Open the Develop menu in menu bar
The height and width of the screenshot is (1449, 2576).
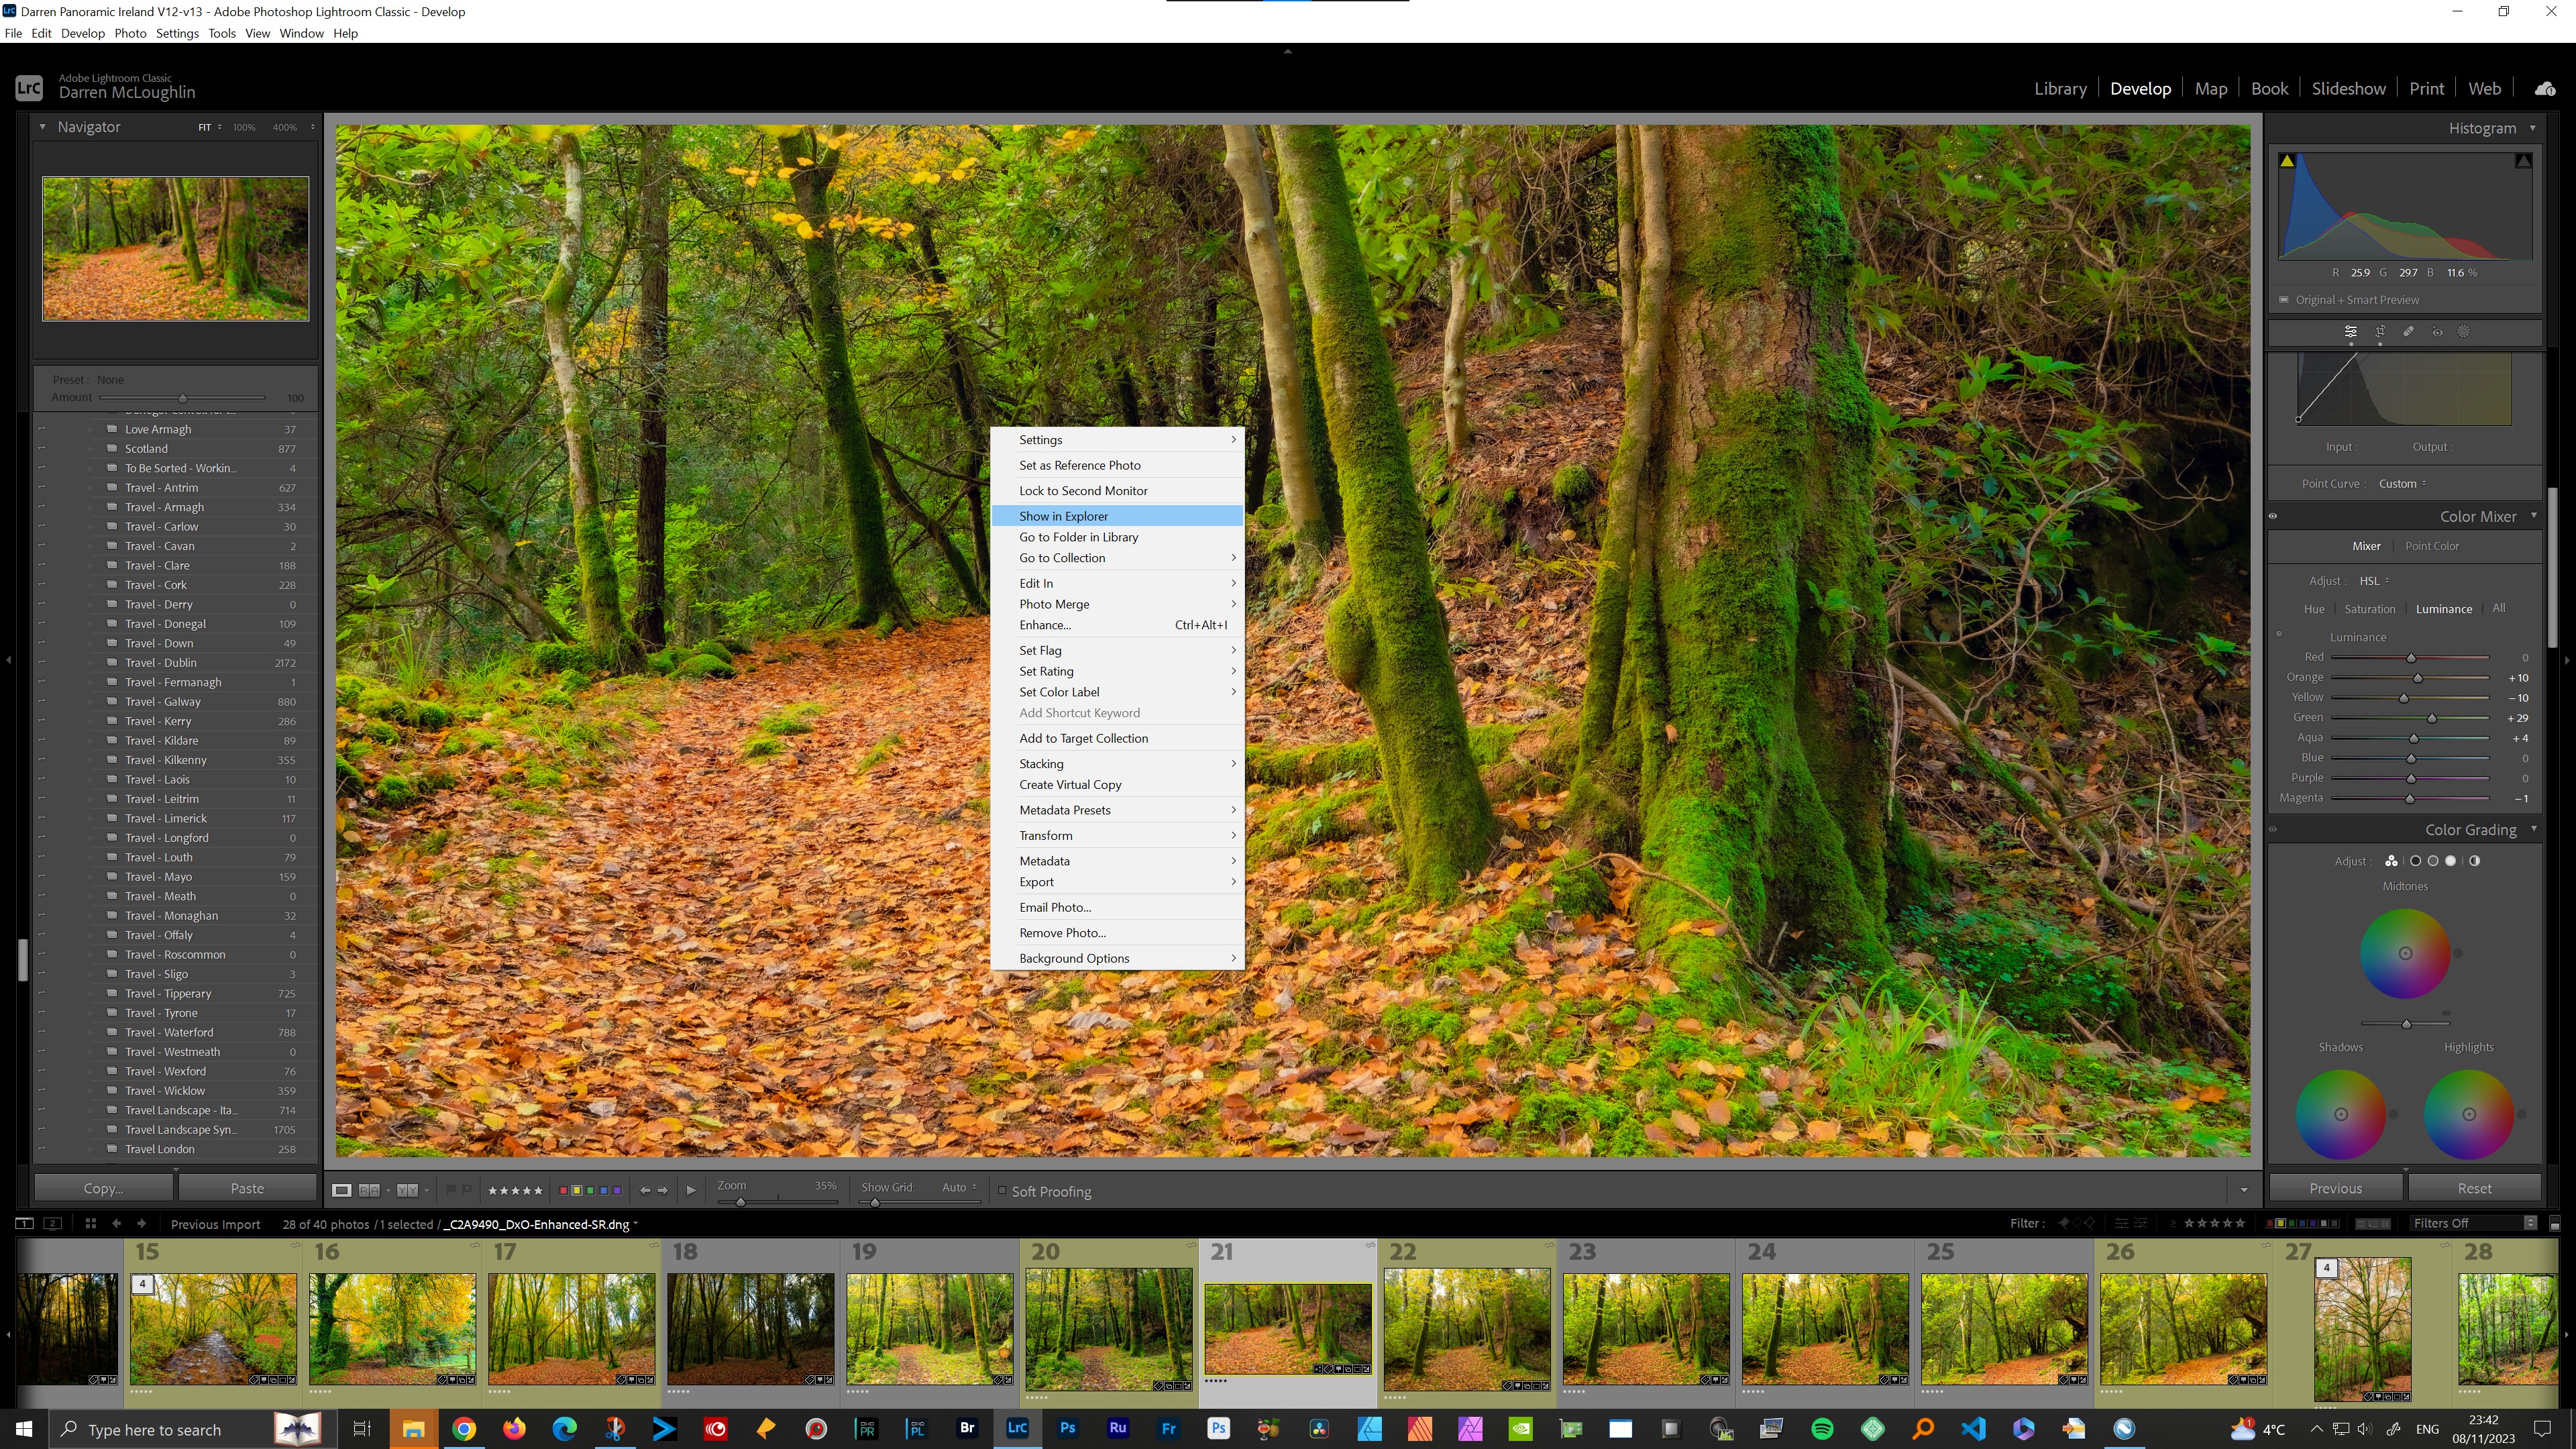pyautogui.click(x=82, y=33)
